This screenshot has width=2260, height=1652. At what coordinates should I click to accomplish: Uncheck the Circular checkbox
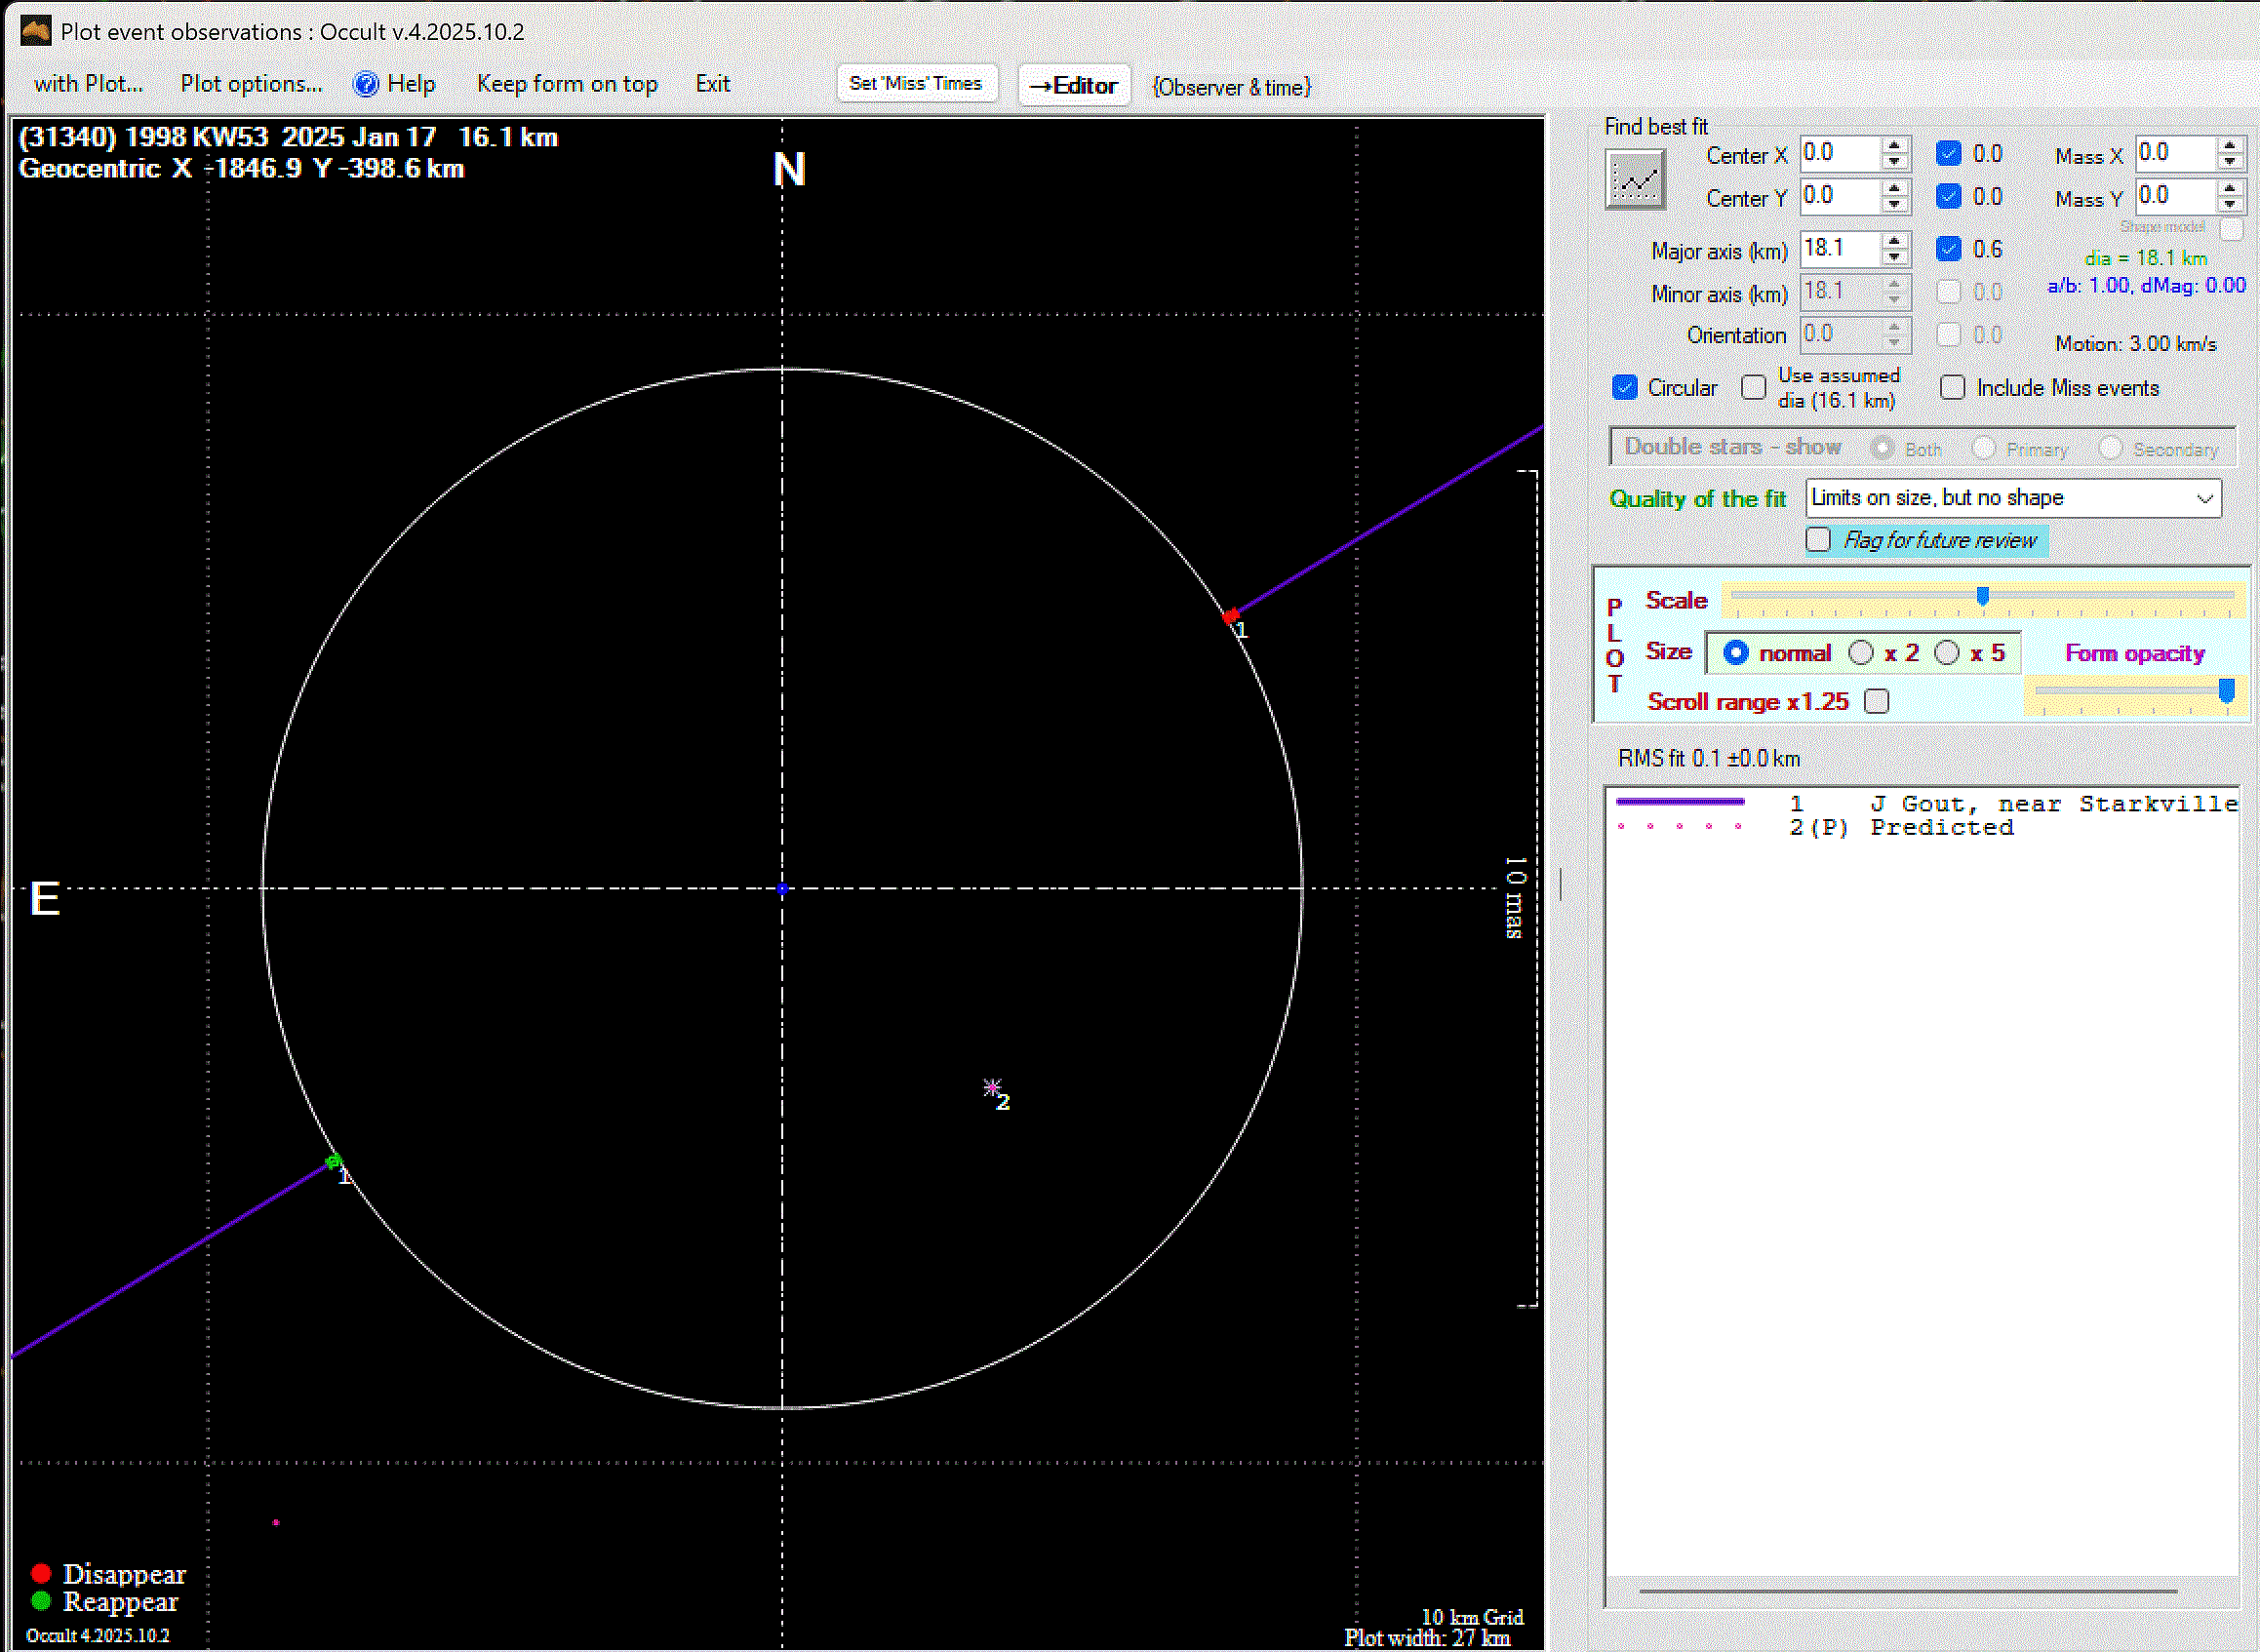point(1625,388)
